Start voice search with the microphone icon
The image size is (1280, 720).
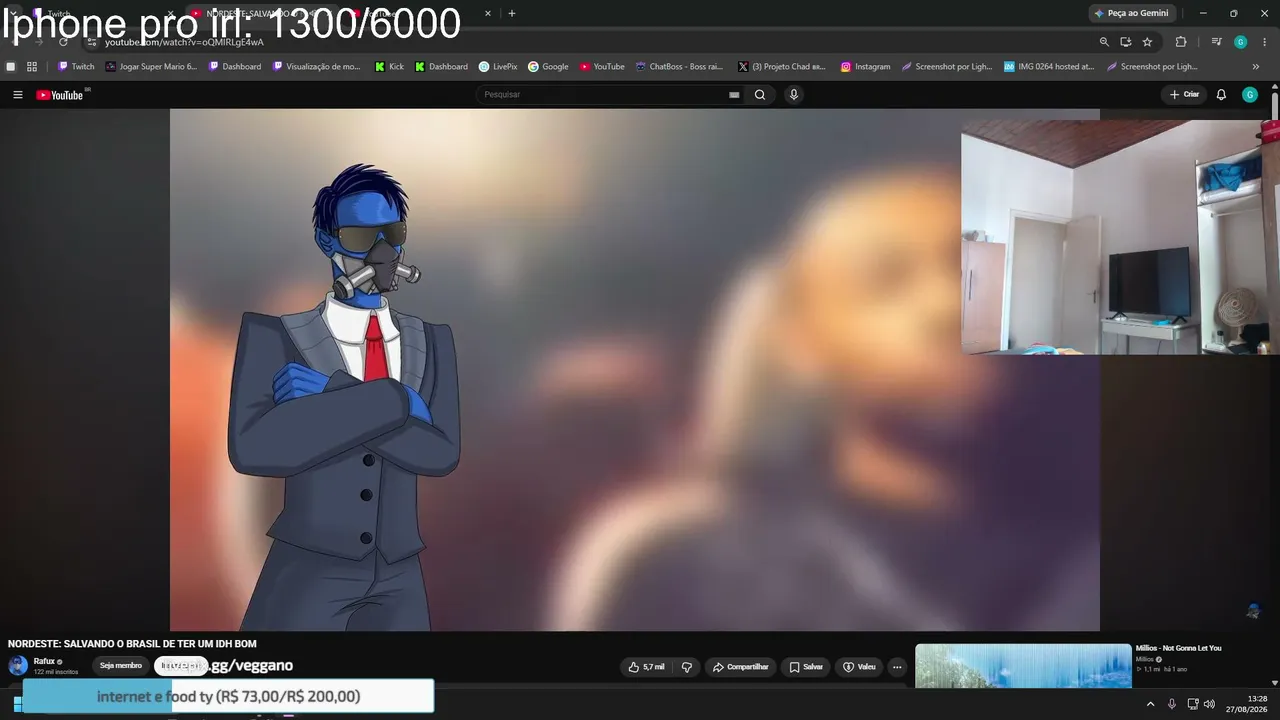[794, 95]
